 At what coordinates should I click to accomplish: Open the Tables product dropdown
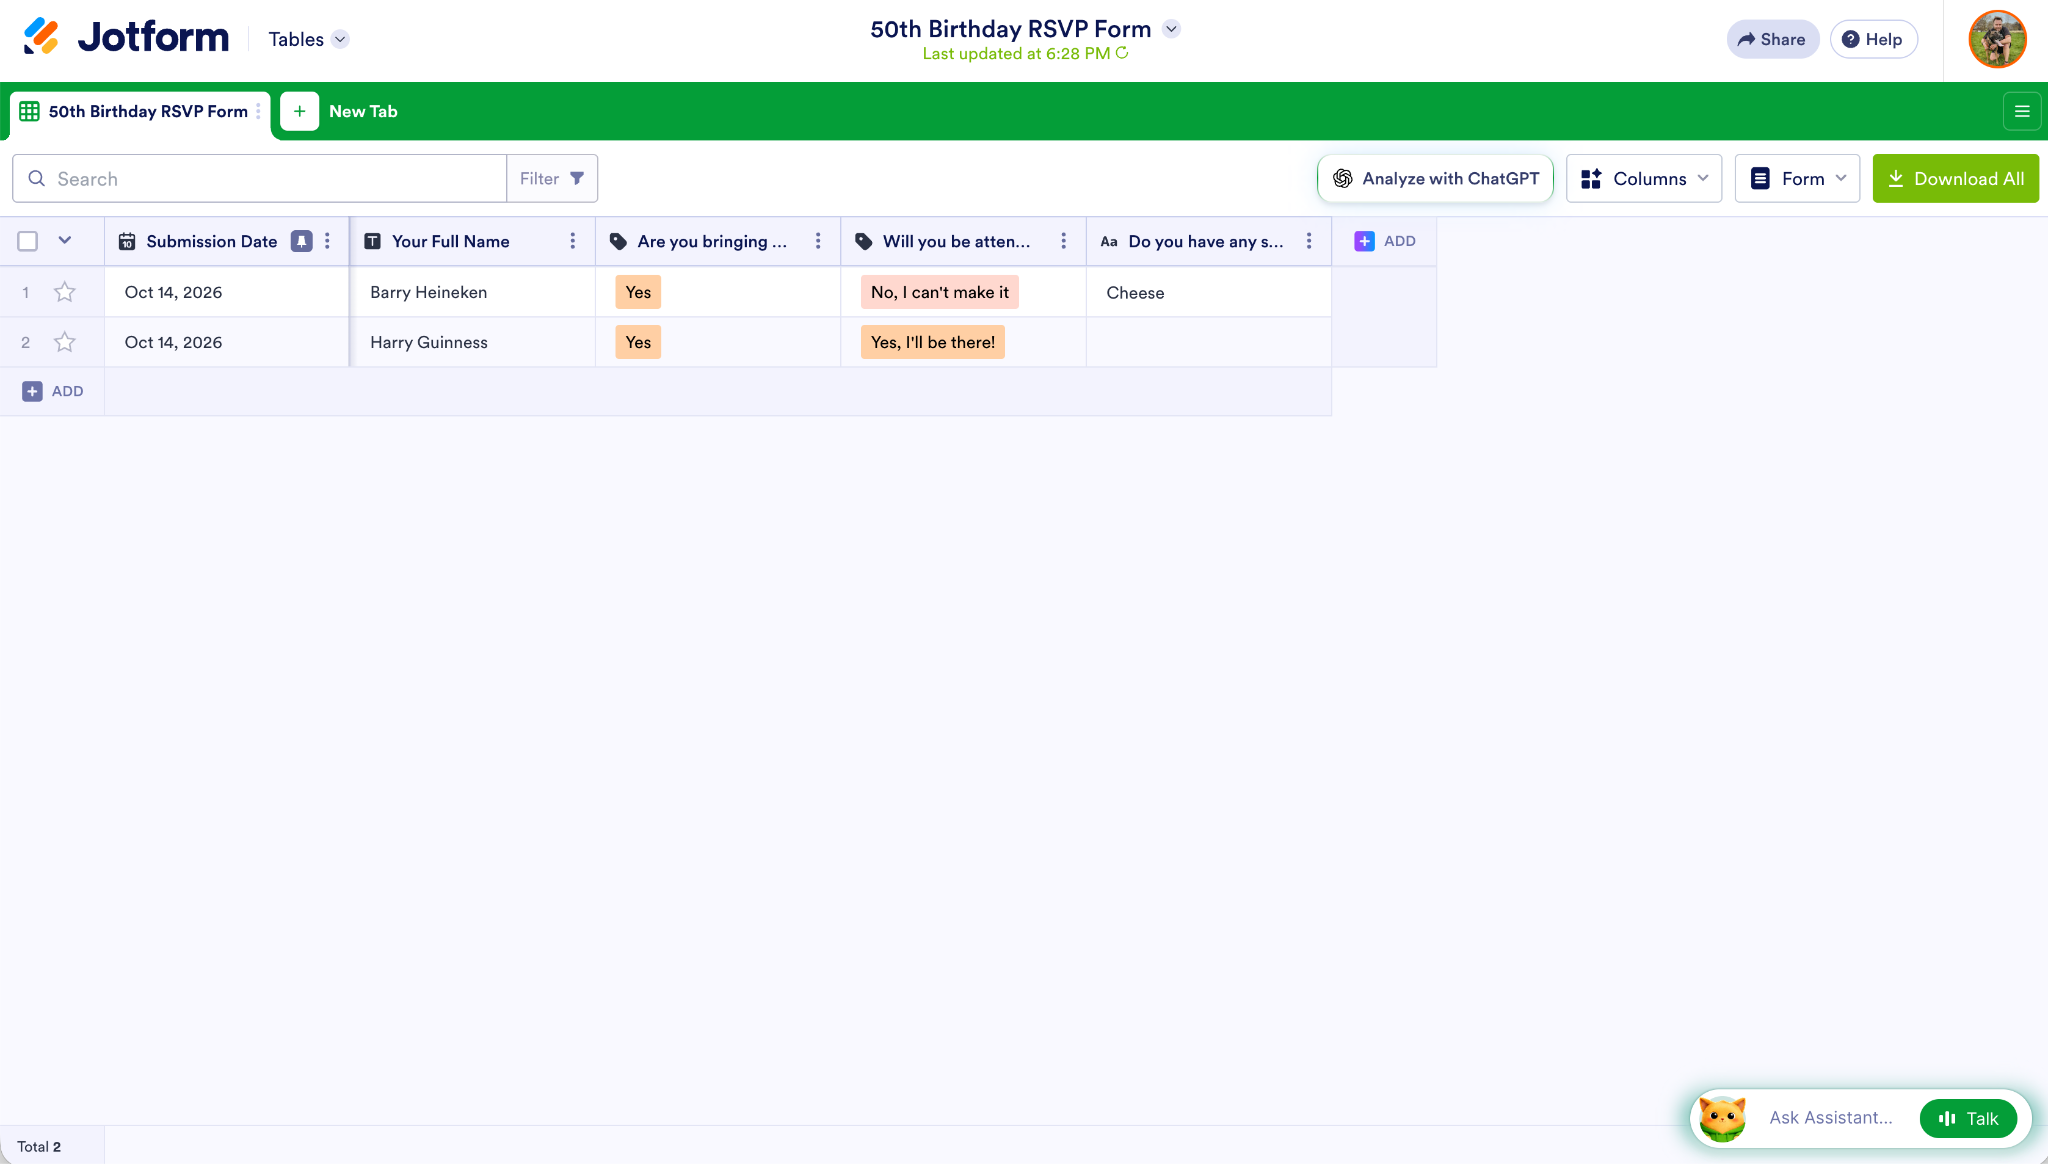tap(308, 39)
